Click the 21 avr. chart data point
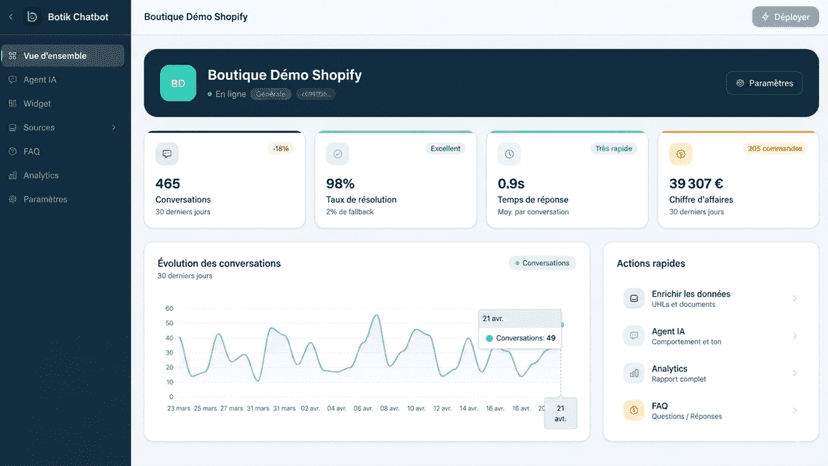The width and height of the screenshot is (828, 466). [562, 324]
